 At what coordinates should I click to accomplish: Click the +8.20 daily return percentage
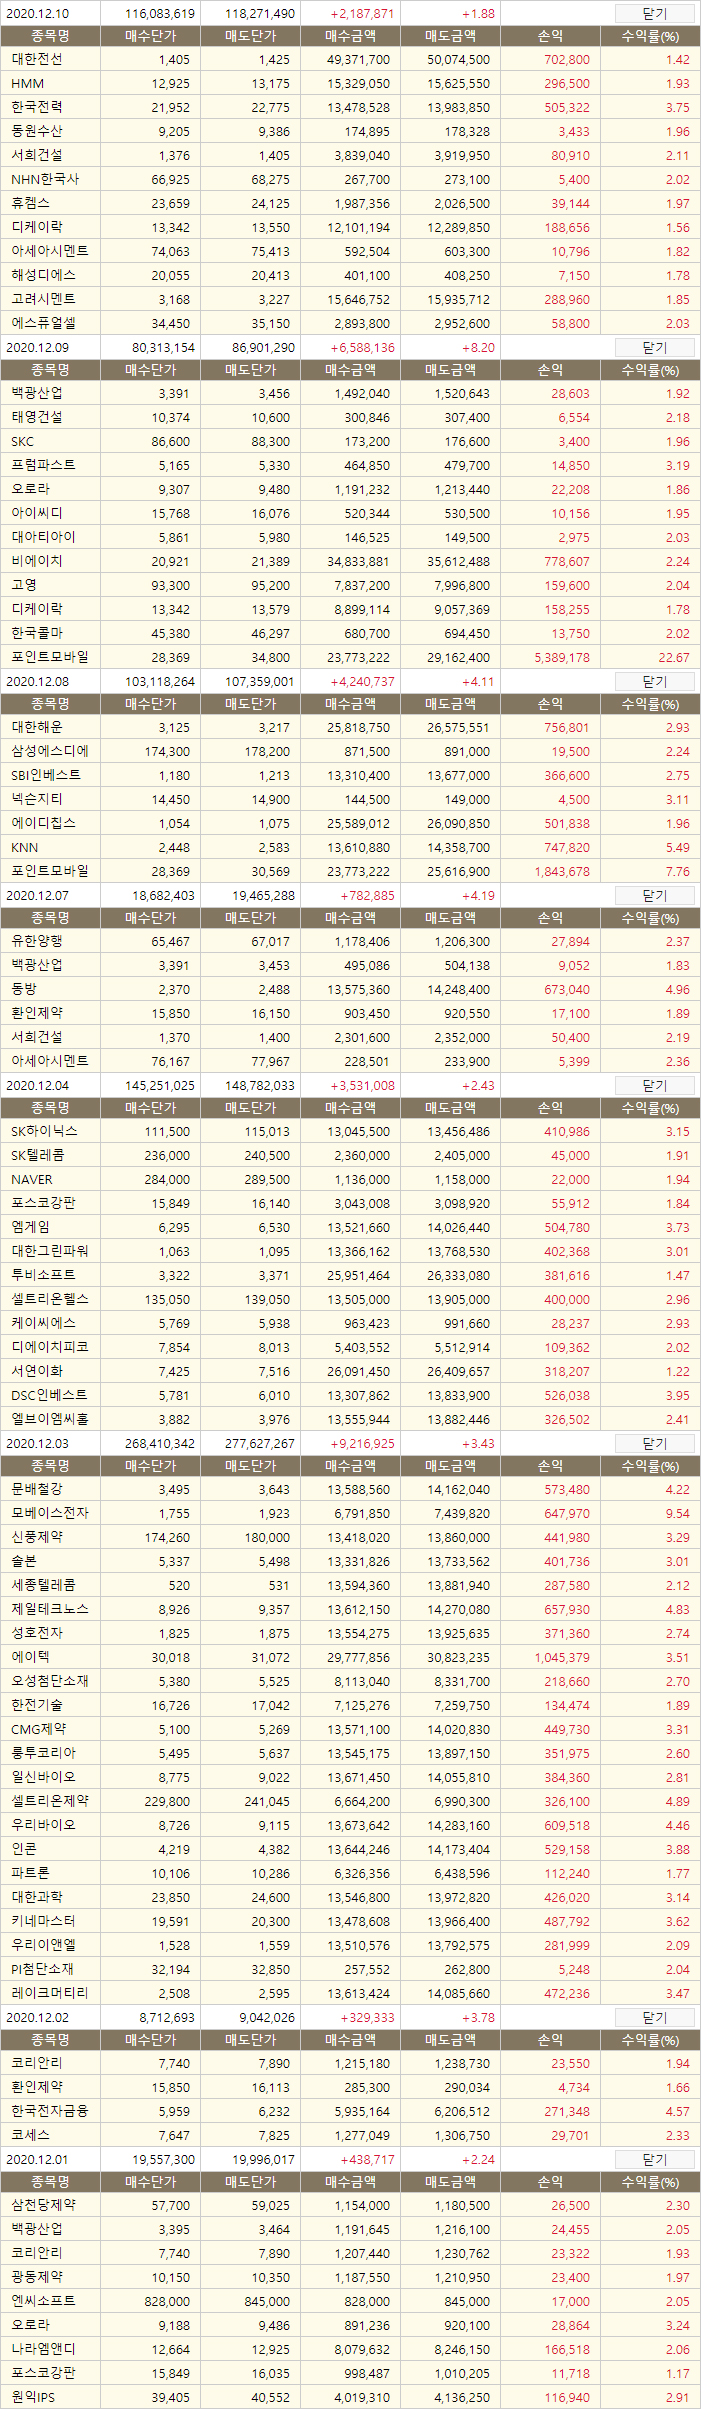point(478,348)
